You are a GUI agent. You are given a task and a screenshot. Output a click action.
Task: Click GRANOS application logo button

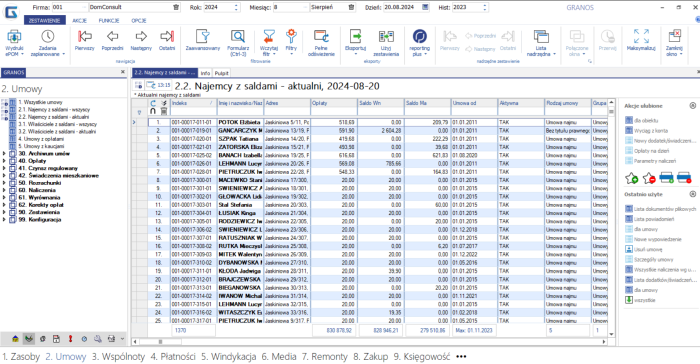tap(11, 12)
